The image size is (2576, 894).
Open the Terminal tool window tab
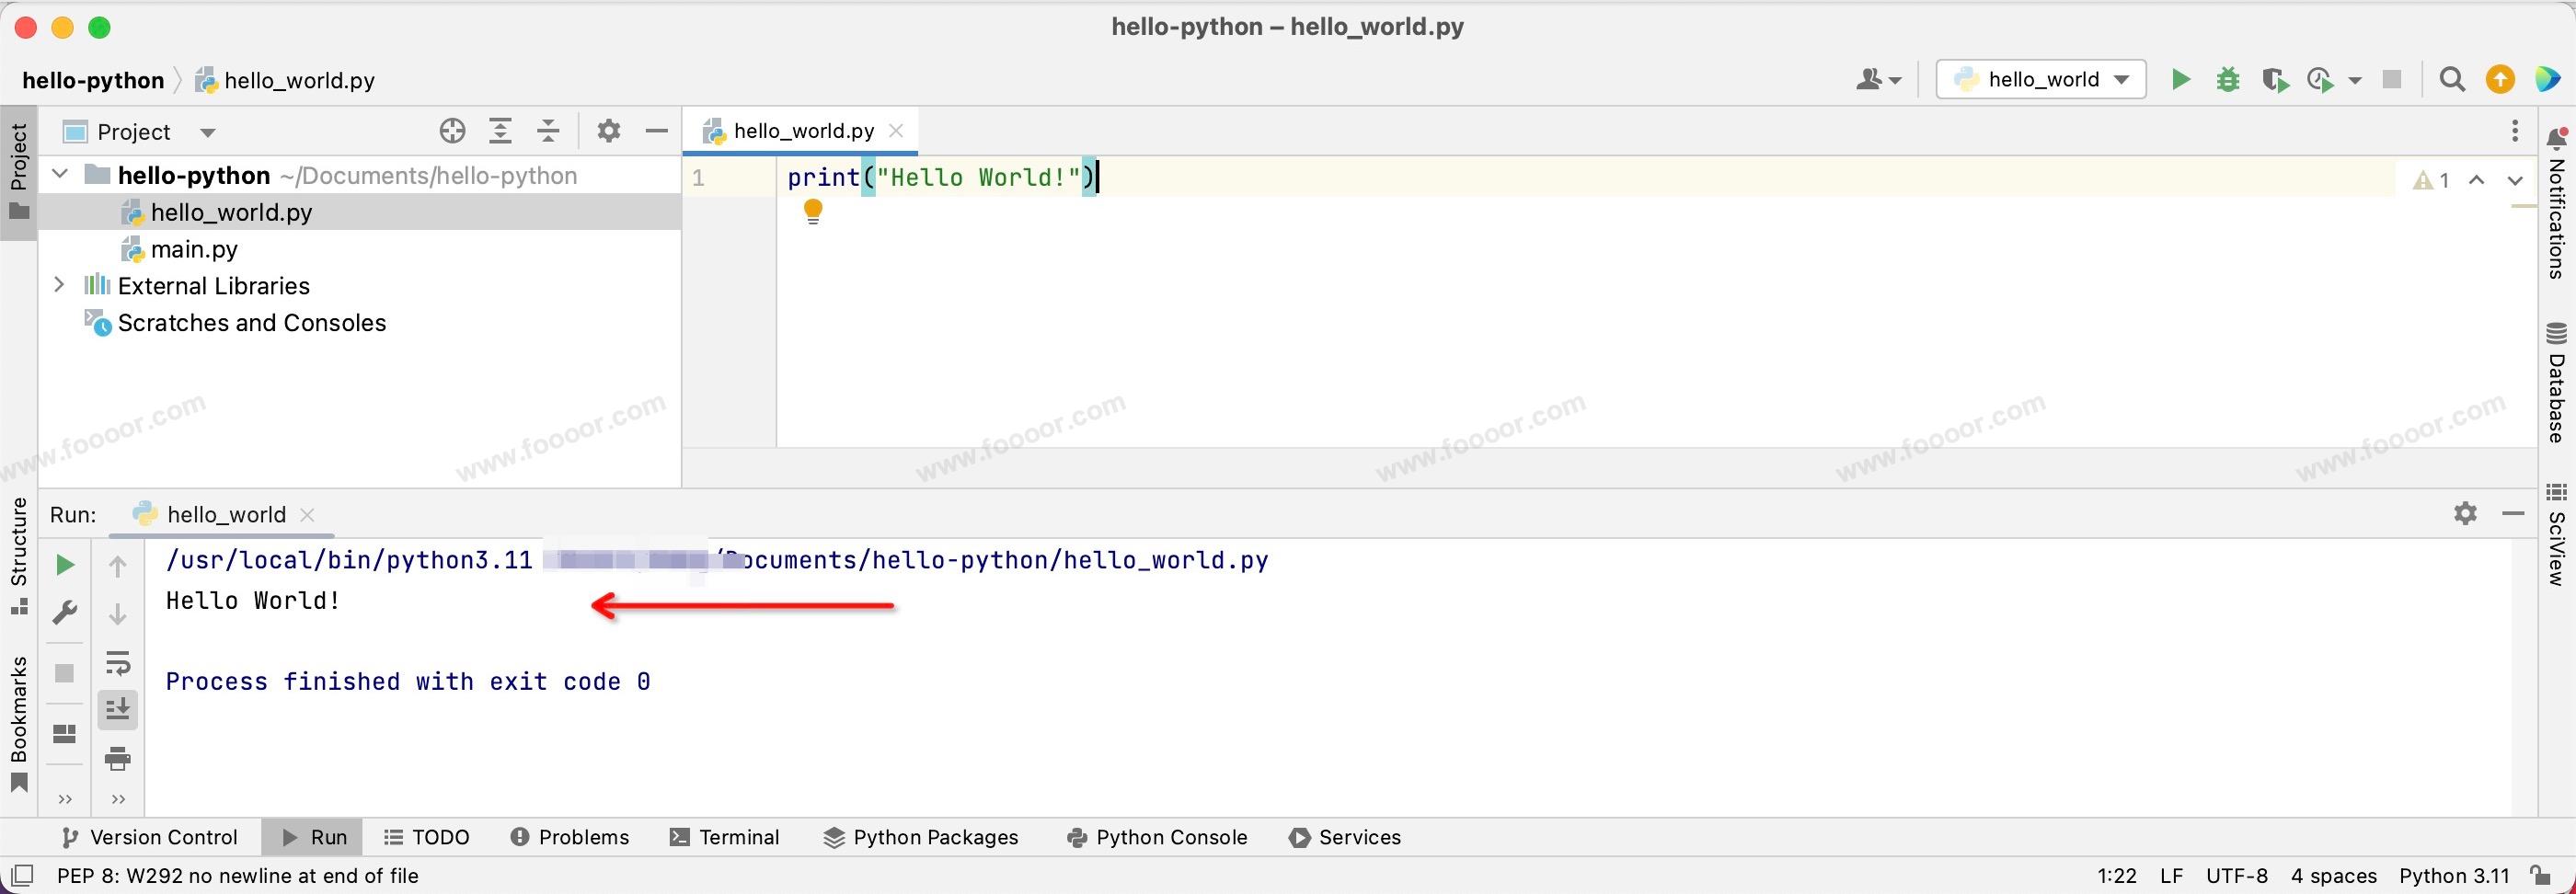coord(725,837)
